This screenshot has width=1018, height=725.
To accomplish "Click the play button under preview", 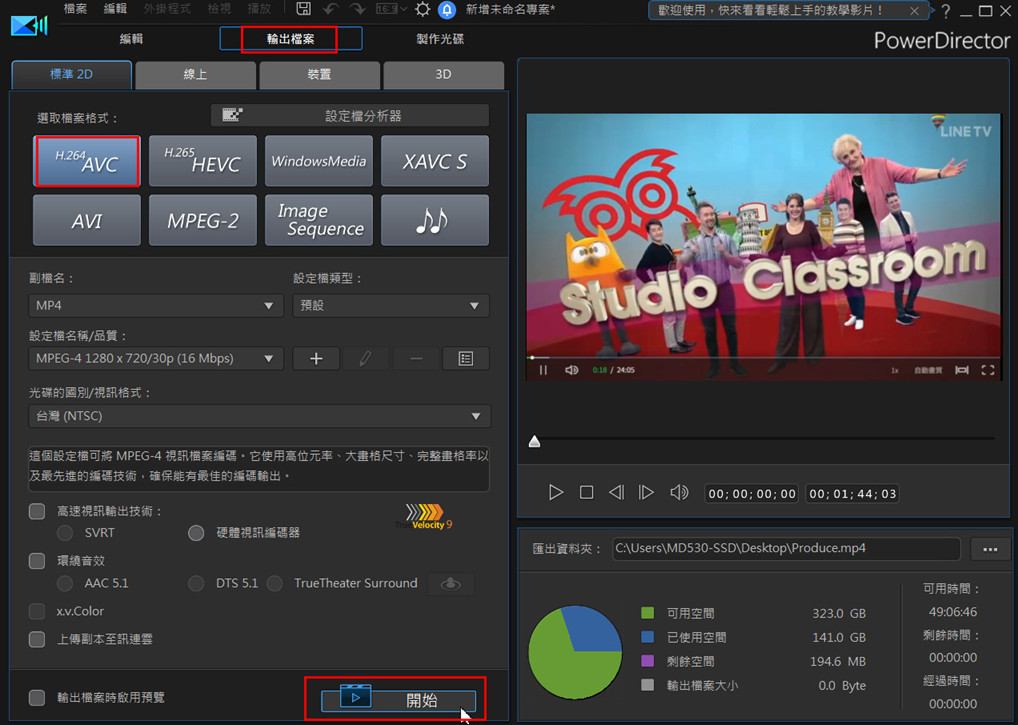I will [x=556, y=493].
